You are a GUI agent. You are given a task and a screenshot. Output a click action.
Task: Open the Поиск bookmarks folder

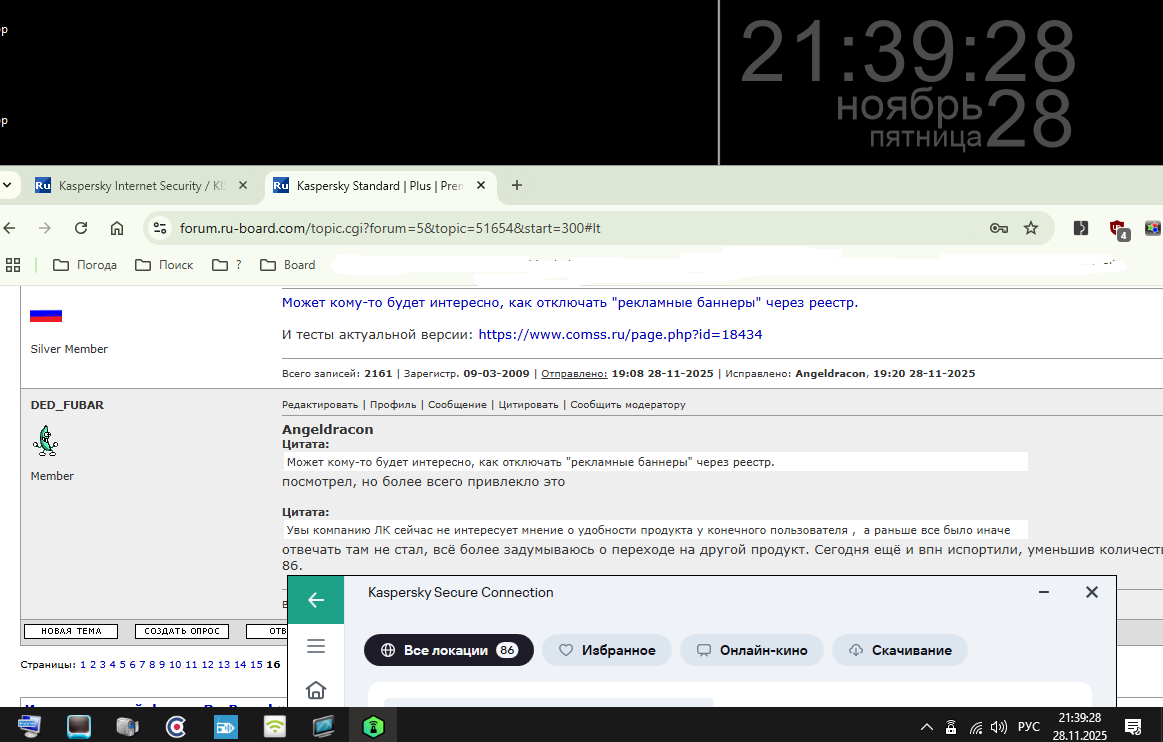coord(164,265)
